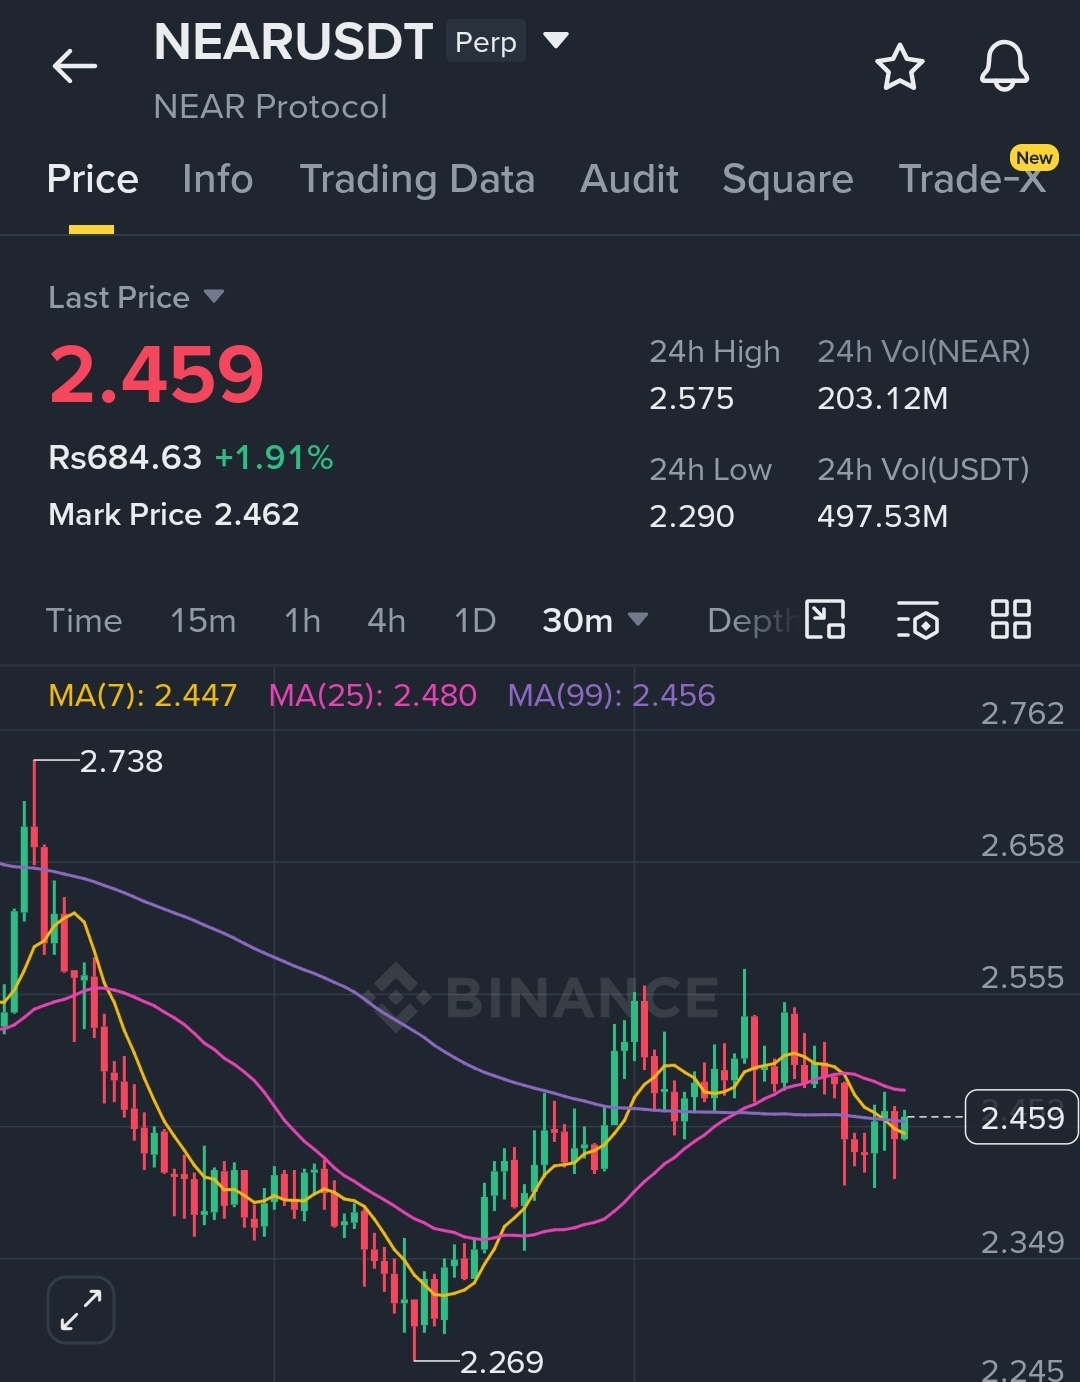
Task: Switch to the Depth chart view
Action: click(x=752, y=621)
